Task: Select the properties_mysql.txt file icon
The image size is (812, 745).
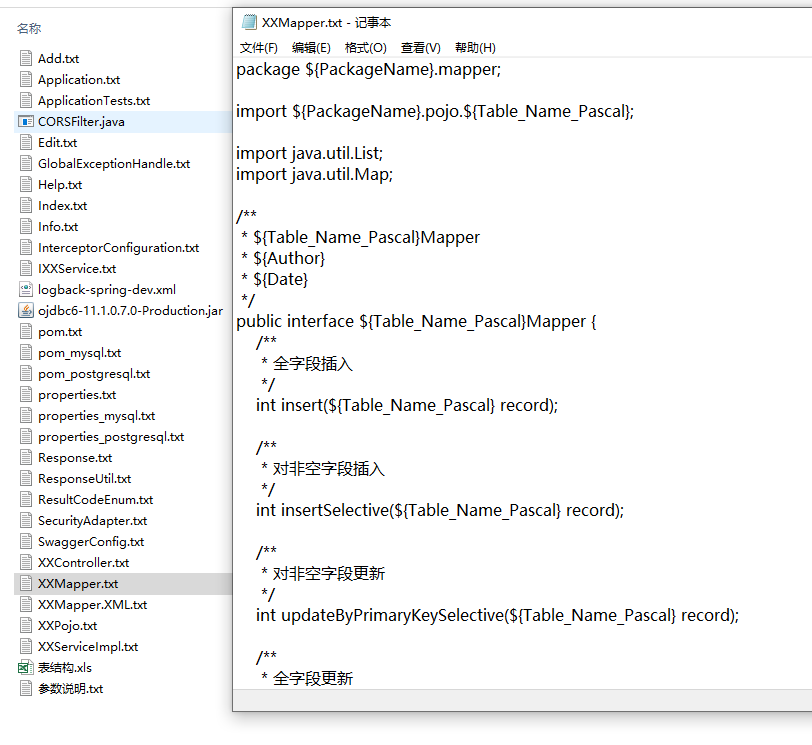Action: pos(26,415)
